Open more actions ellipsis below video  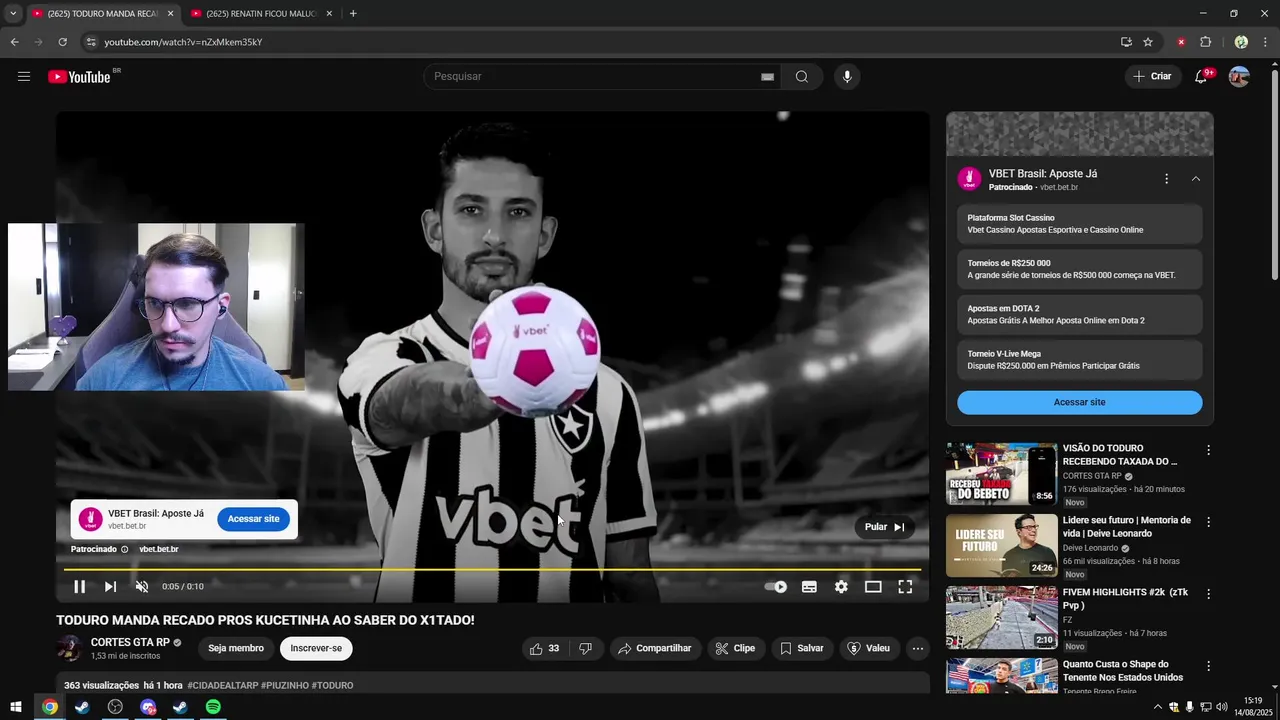(x=917, y=648)
